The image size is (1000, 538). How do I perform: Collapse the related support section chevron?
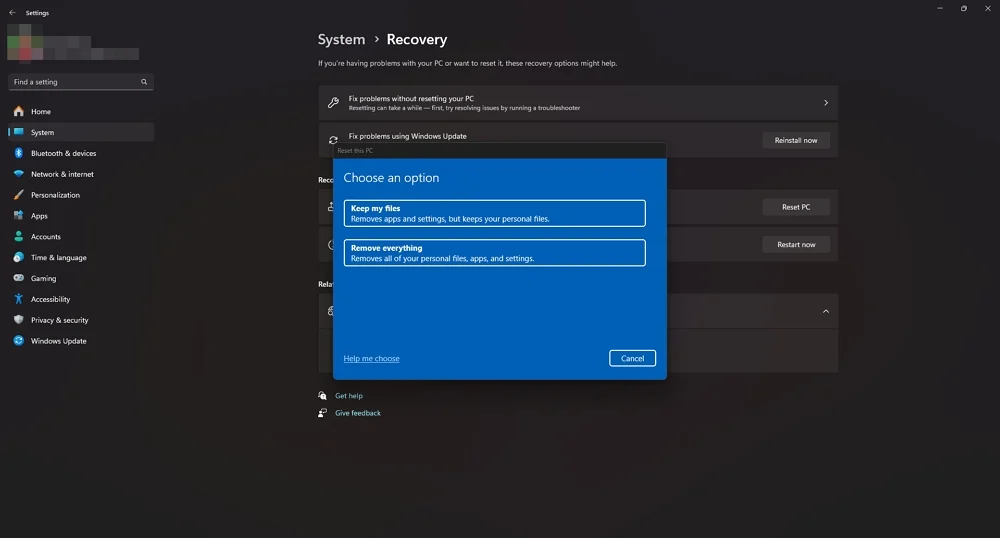pyautogui.click(x=825, y=311)
